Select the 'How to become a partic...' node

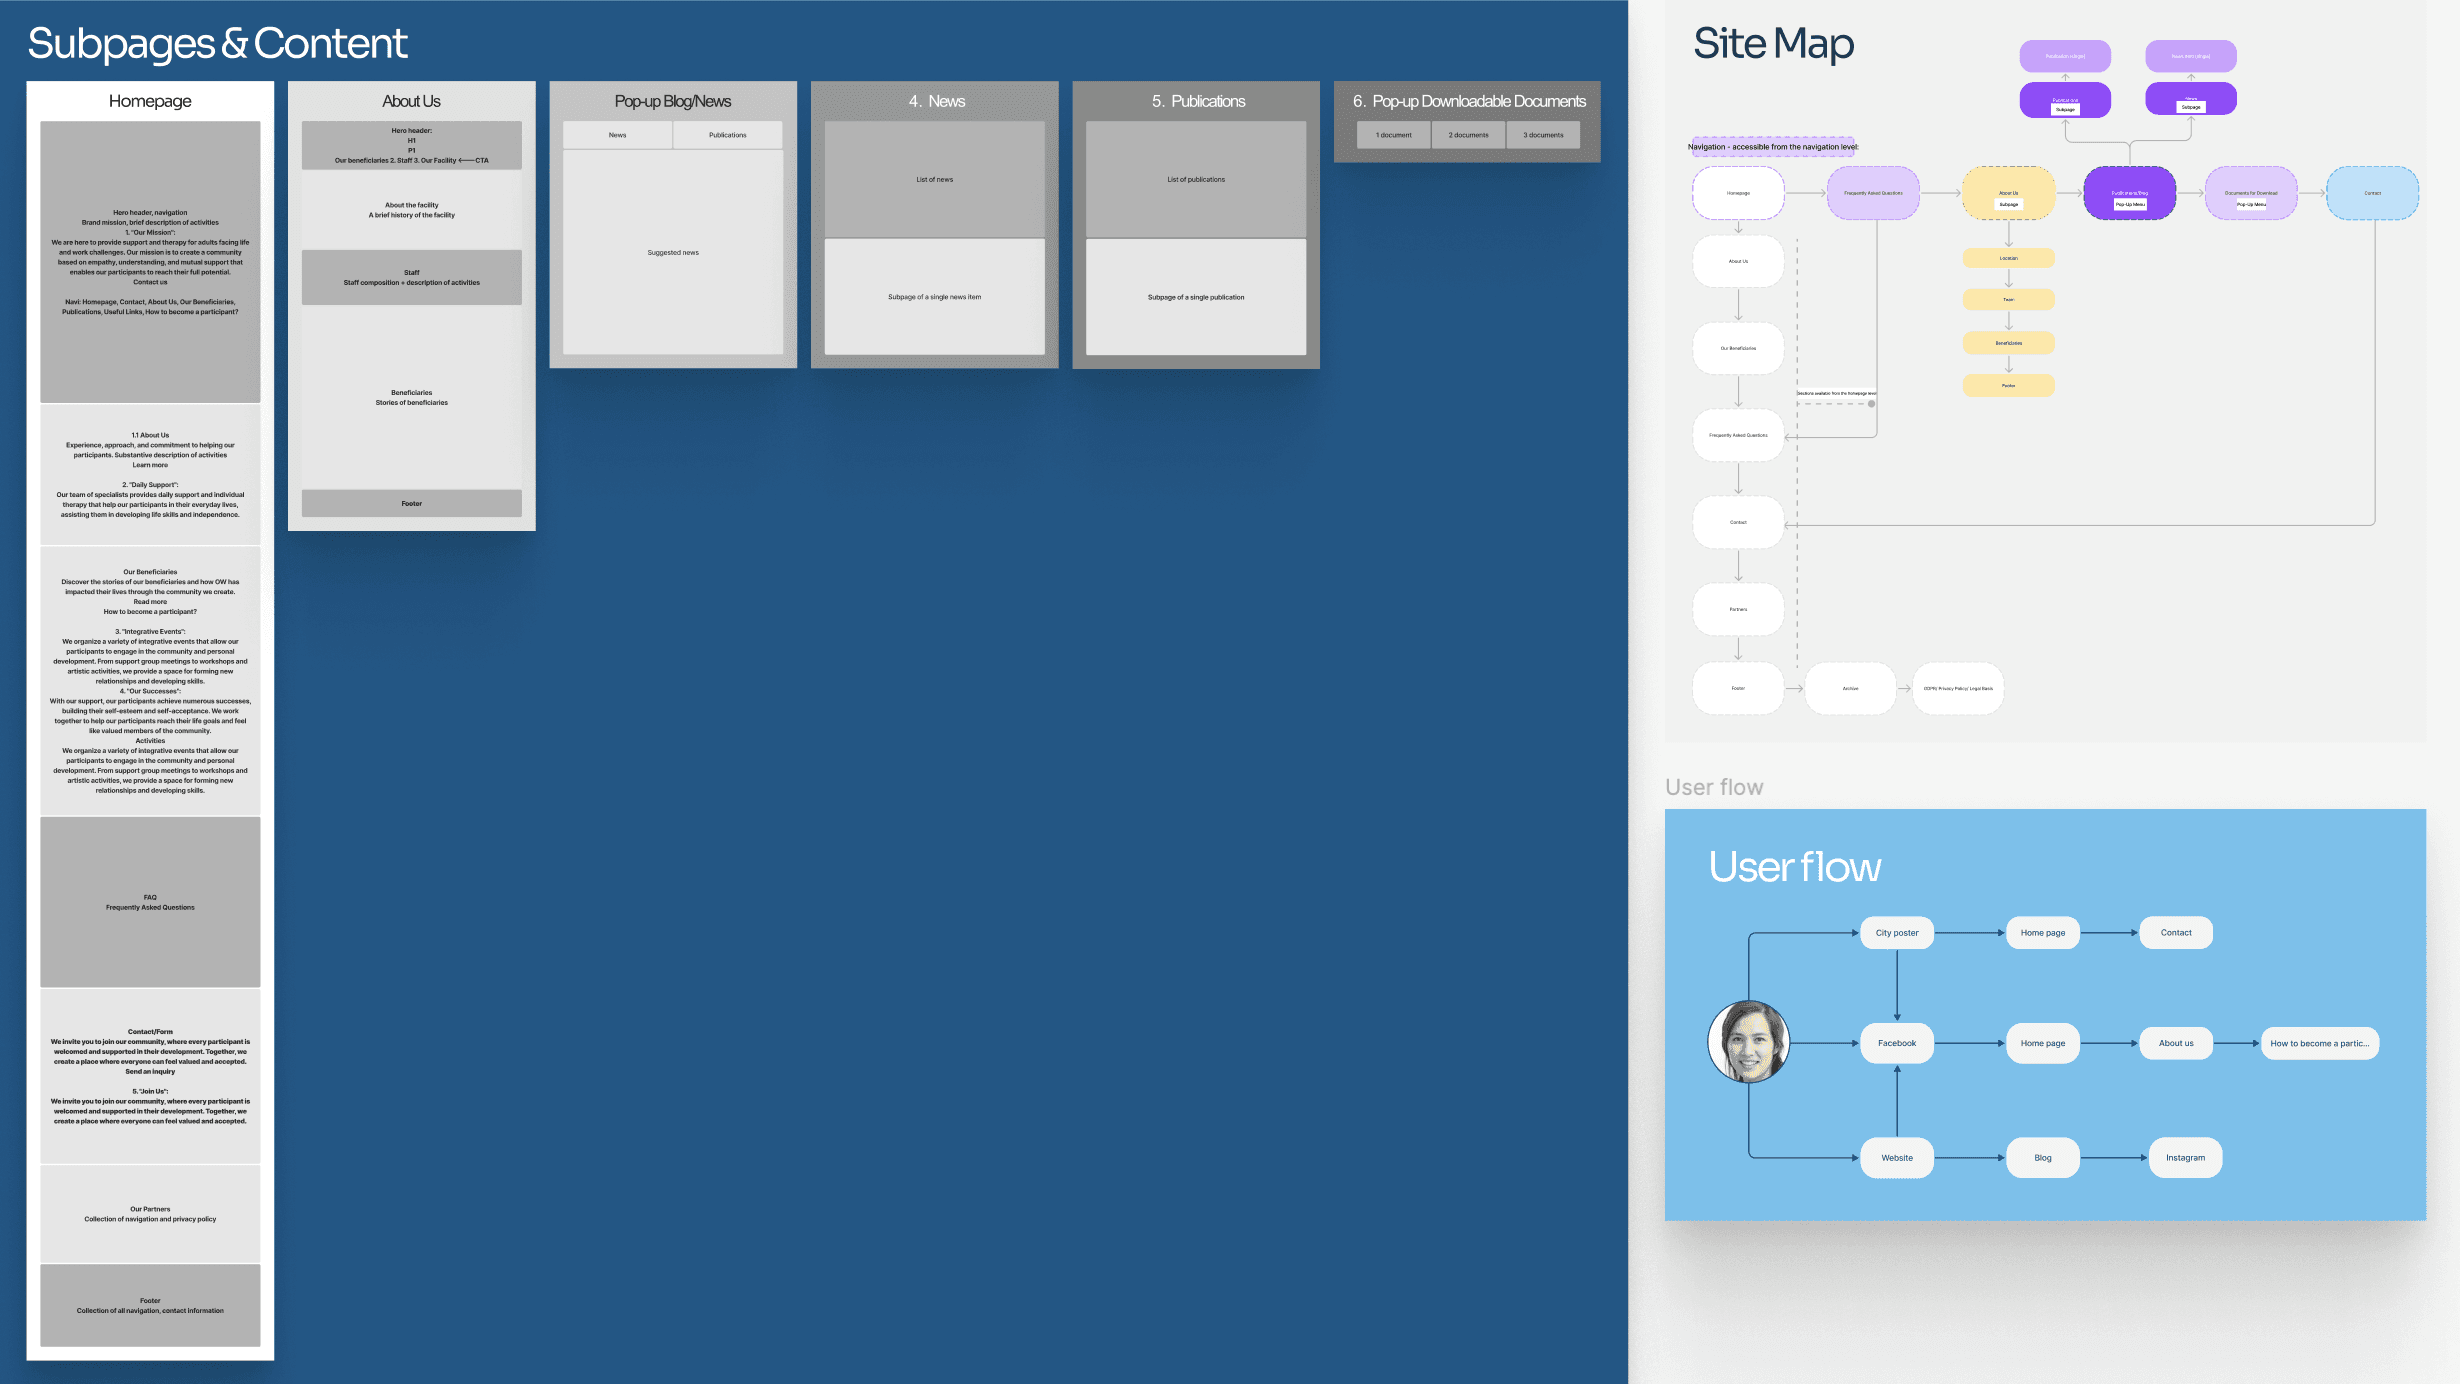(2319, 1043)
